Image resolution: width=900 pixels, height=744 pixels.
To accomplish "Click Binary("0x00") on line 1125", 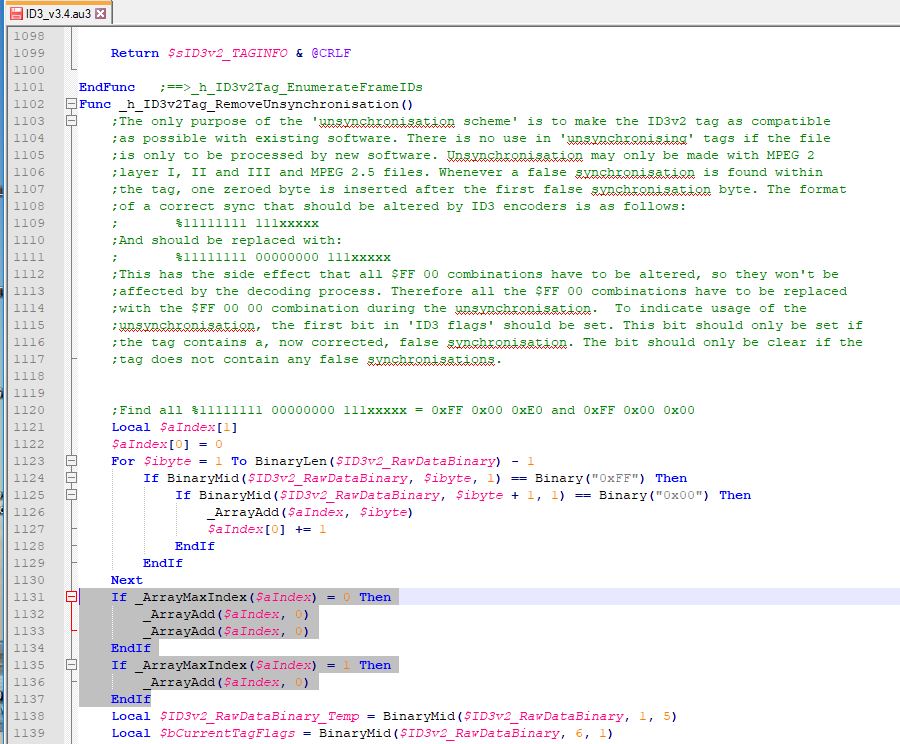I will [654, 495].
